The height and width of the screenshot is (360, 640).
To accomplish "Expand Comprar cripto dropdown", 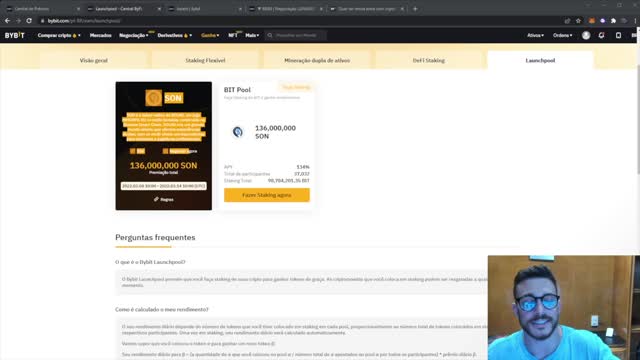I will (59, 36).
